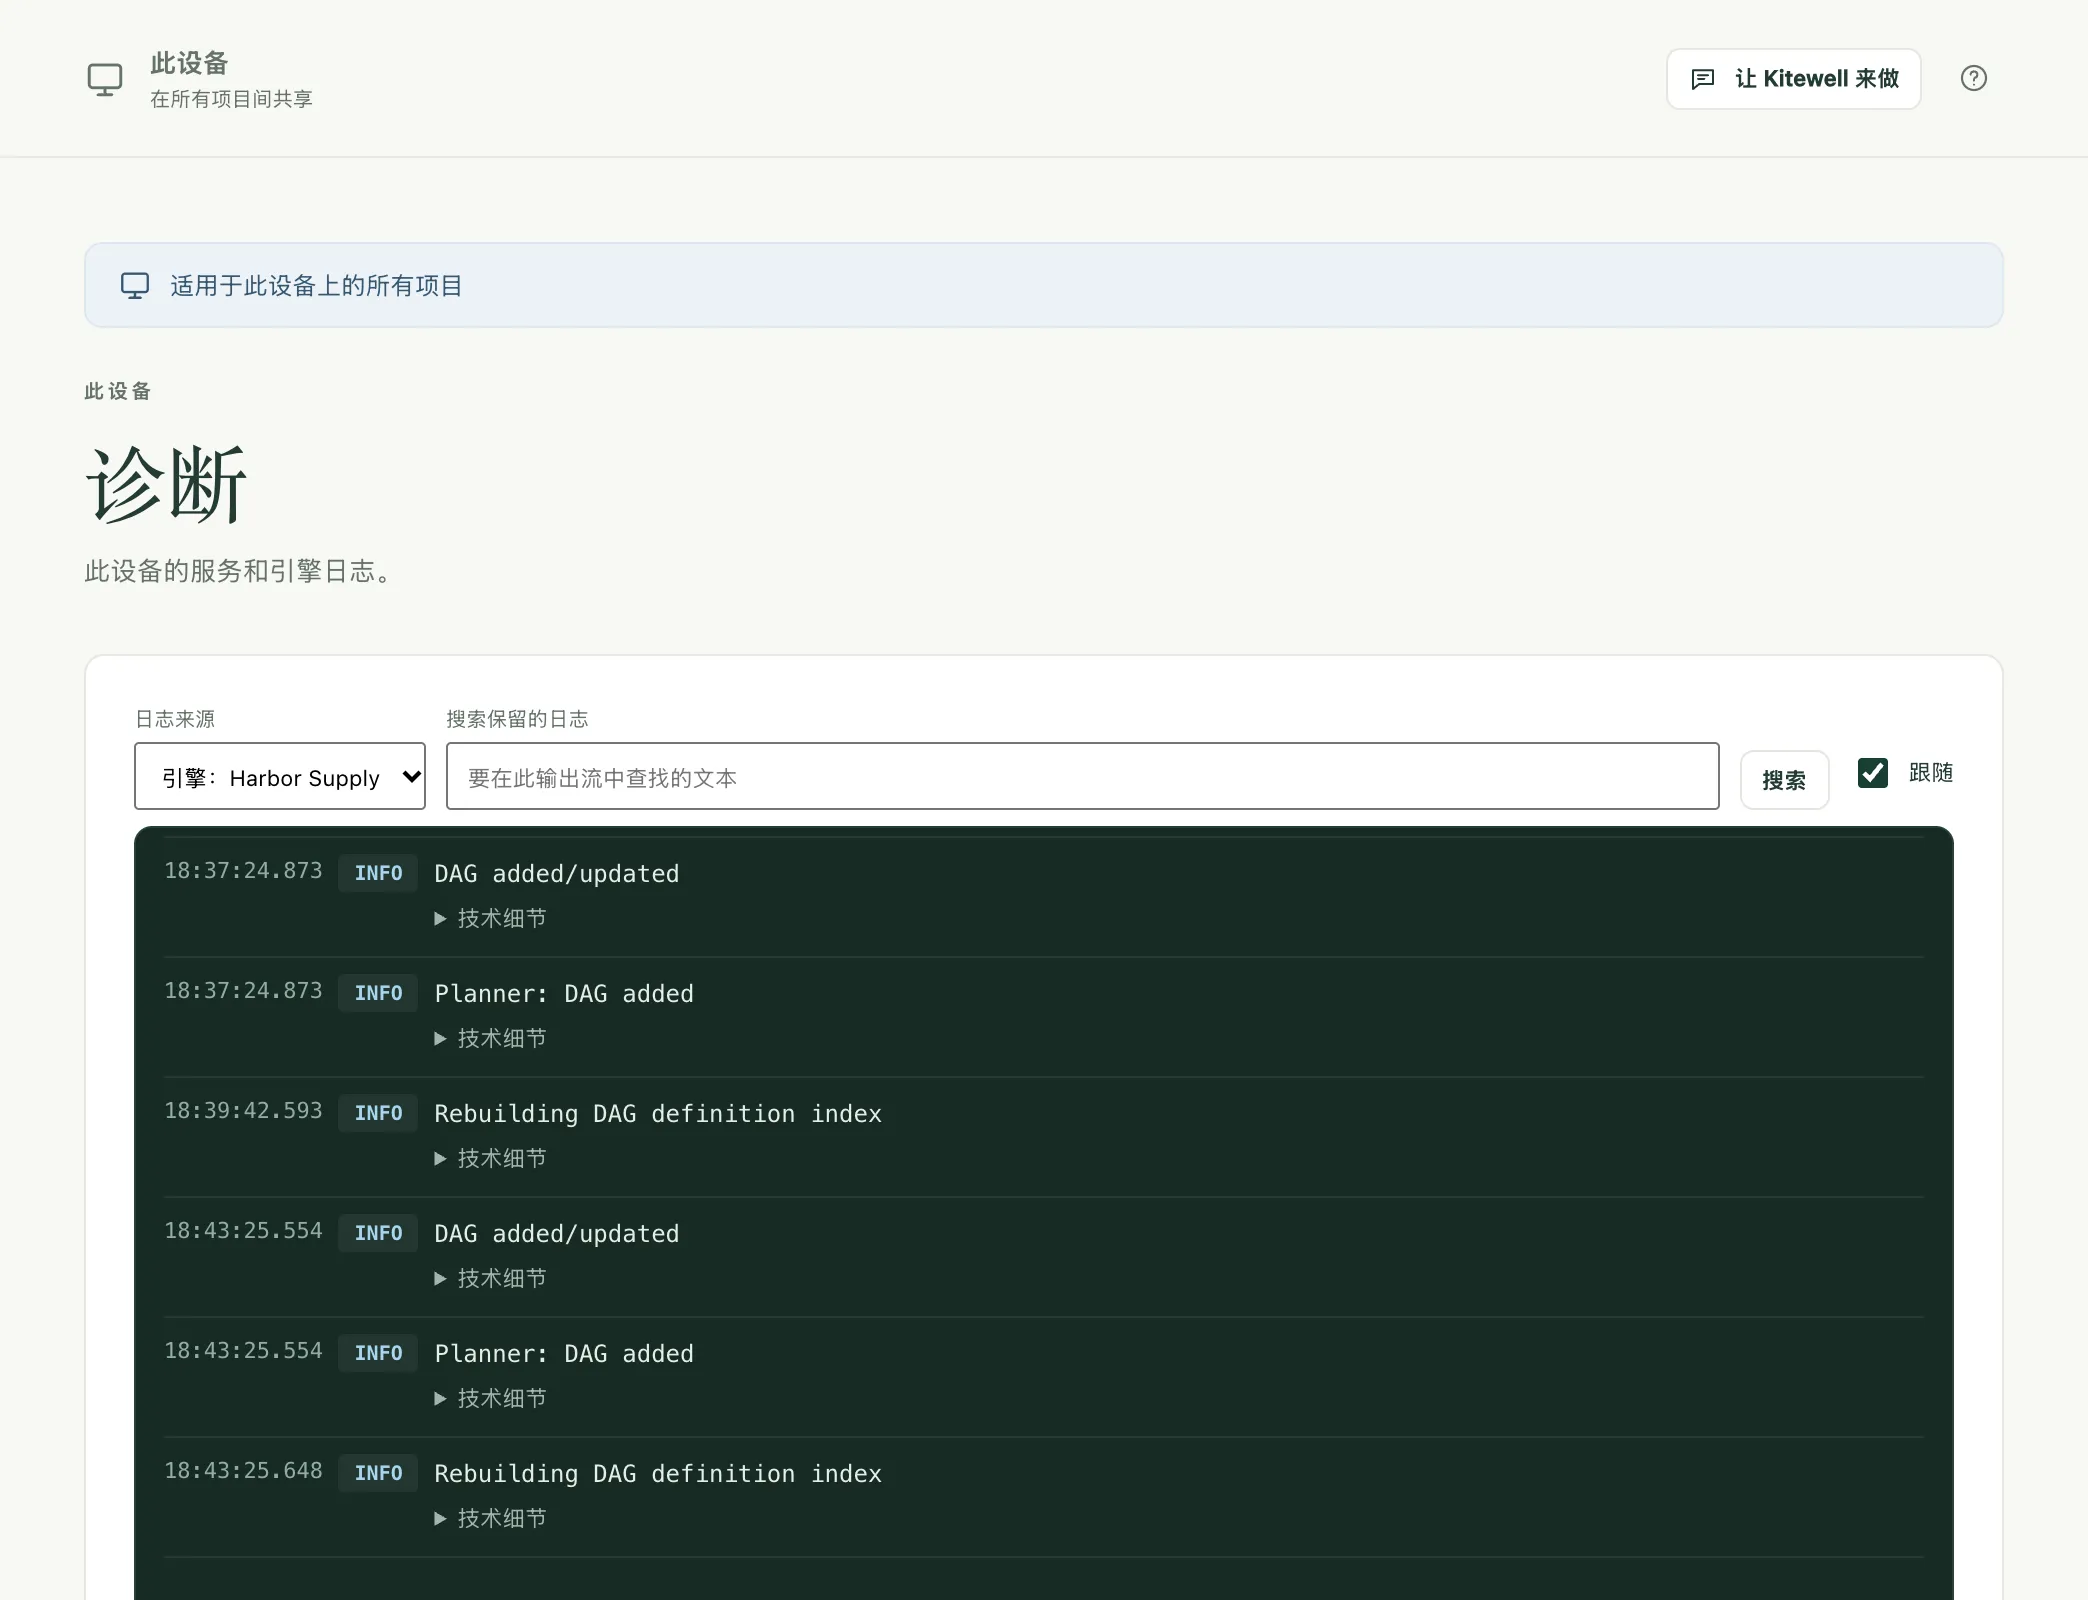Click the timestamp 18:39:42.593
This screenshot has width=2088, height=1600.
(x=243, y=1111)
